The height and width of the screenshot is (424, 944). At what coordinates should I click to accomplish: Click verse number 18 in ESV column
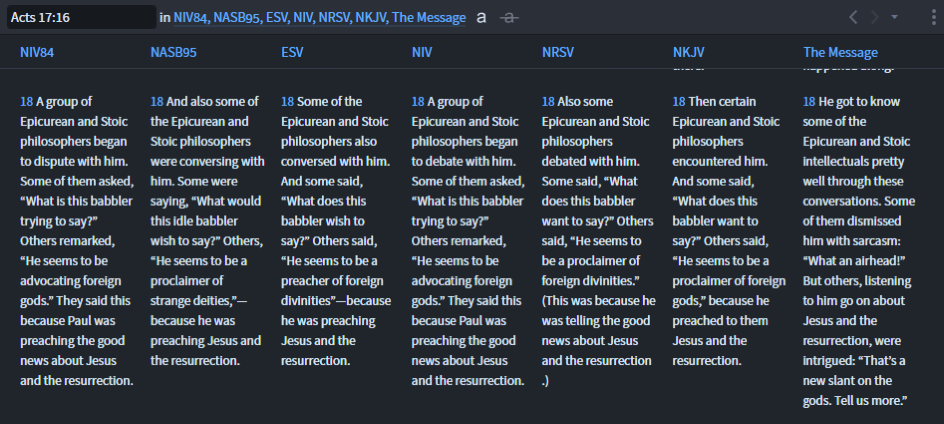point(287,101)
